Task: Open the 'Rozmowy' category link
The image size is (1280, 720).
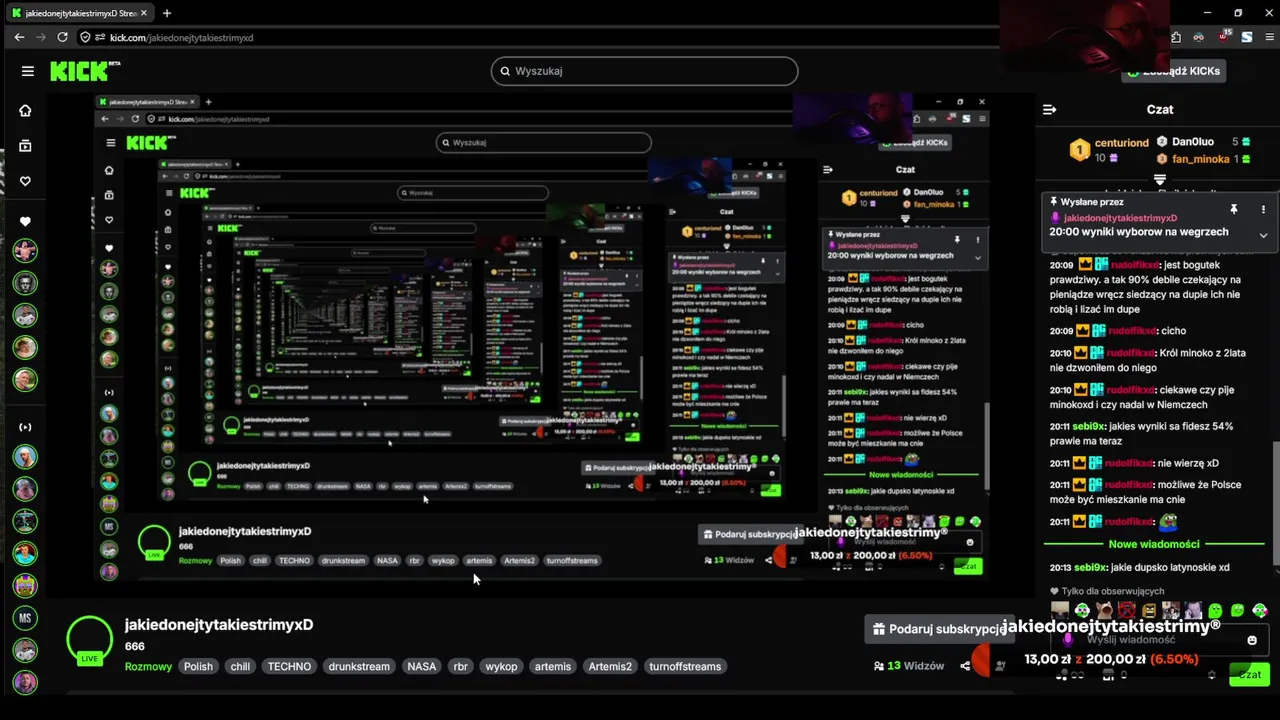Action: [x=148, y=666]
